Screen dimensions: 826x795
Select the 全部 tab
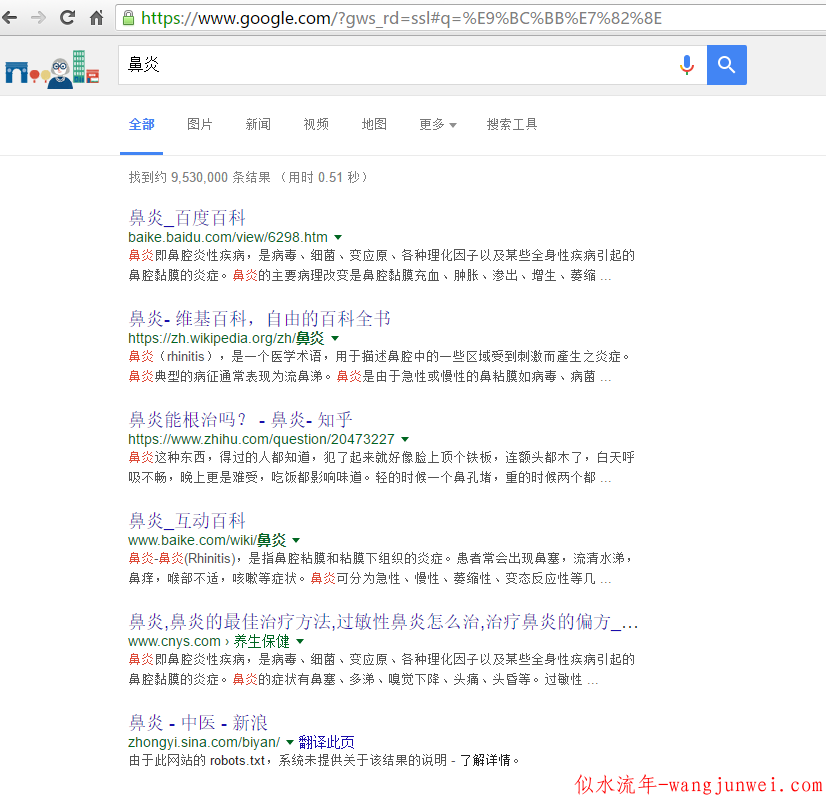click(141, 124)
